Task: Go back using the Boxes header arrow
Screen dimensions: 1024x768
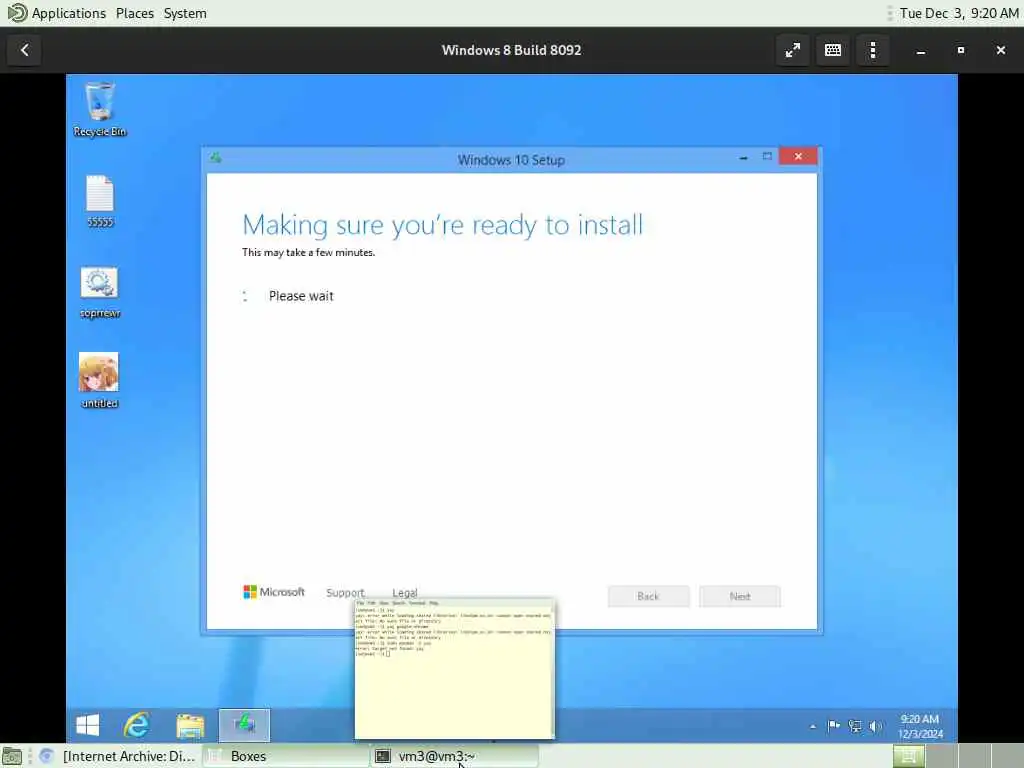Action: pyautogui.click(x=25, y=50)
